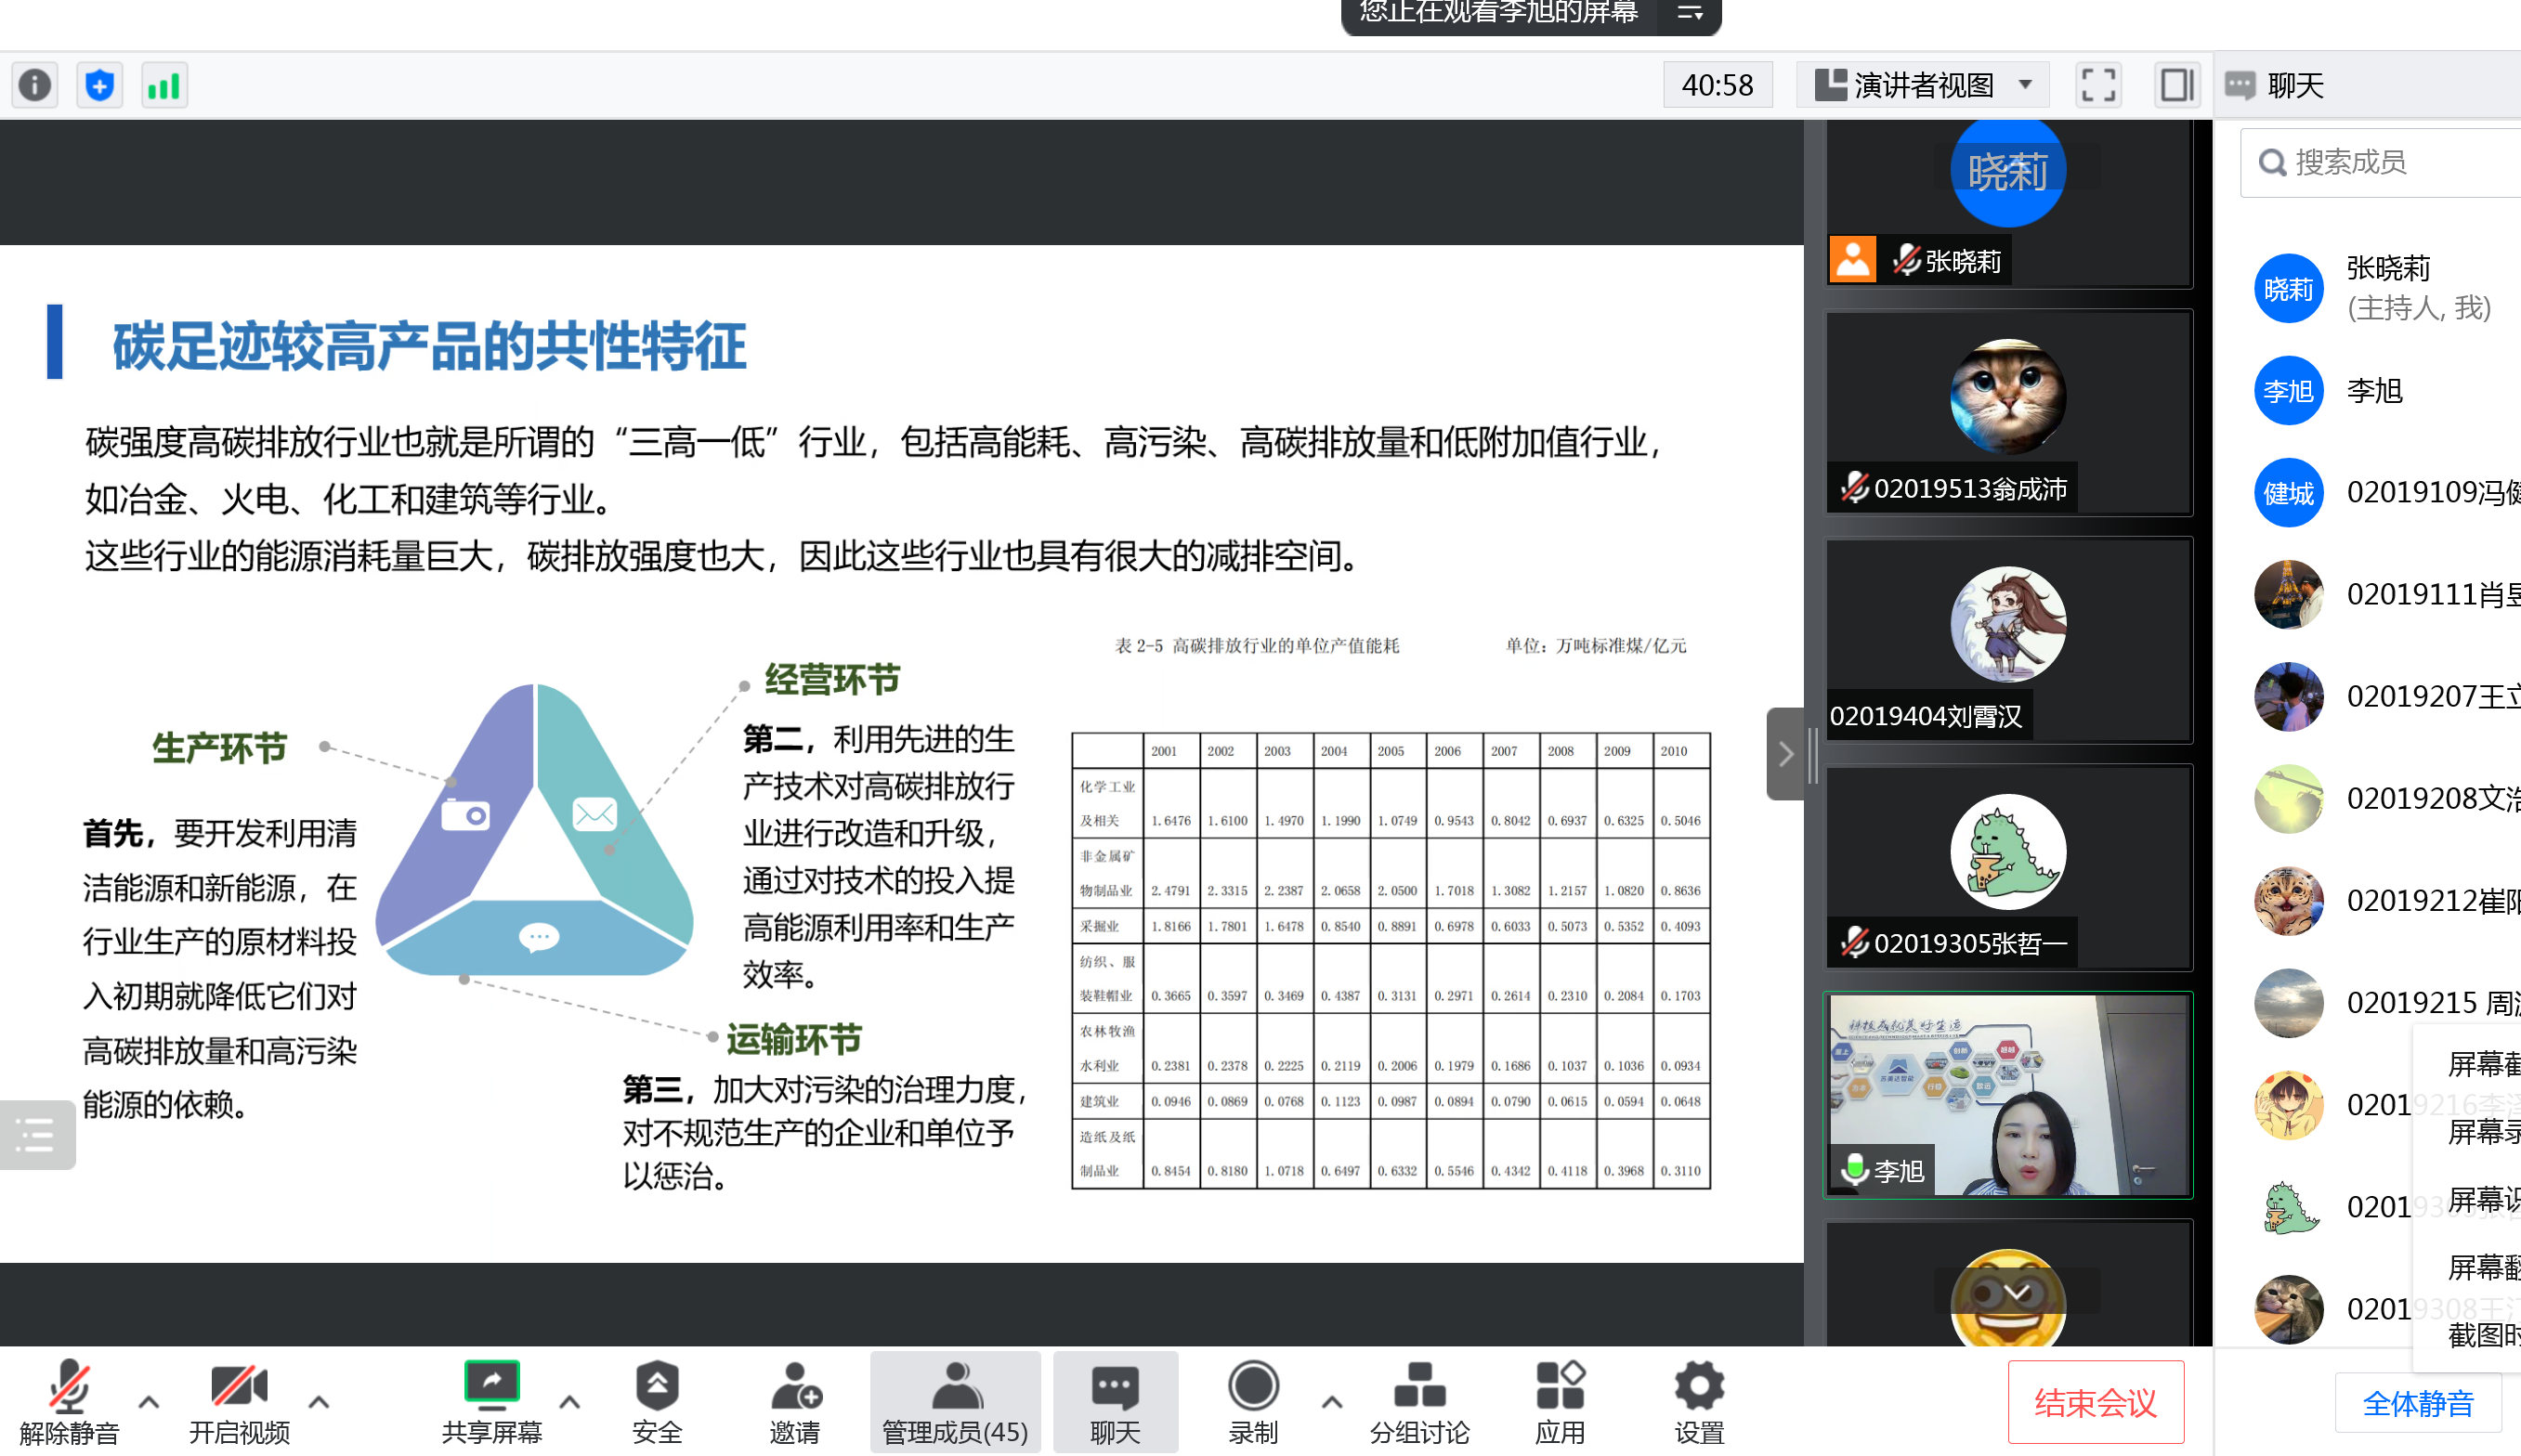
Task: Click the green network signal icon
Action: (x=164, y=85)
